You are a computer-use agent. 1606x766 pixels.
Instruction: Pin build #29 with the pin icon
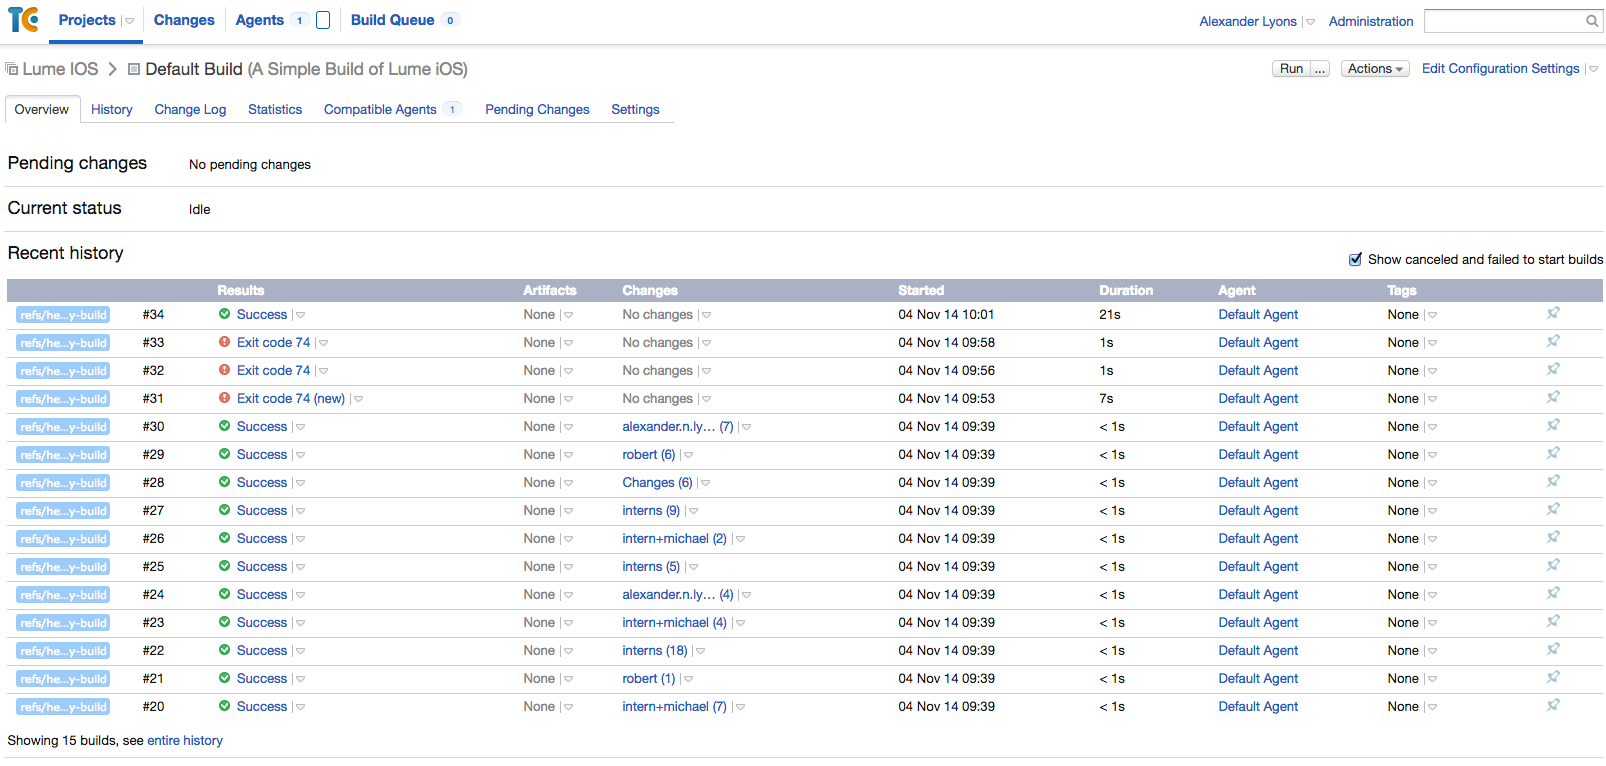tap(1553, 454)
